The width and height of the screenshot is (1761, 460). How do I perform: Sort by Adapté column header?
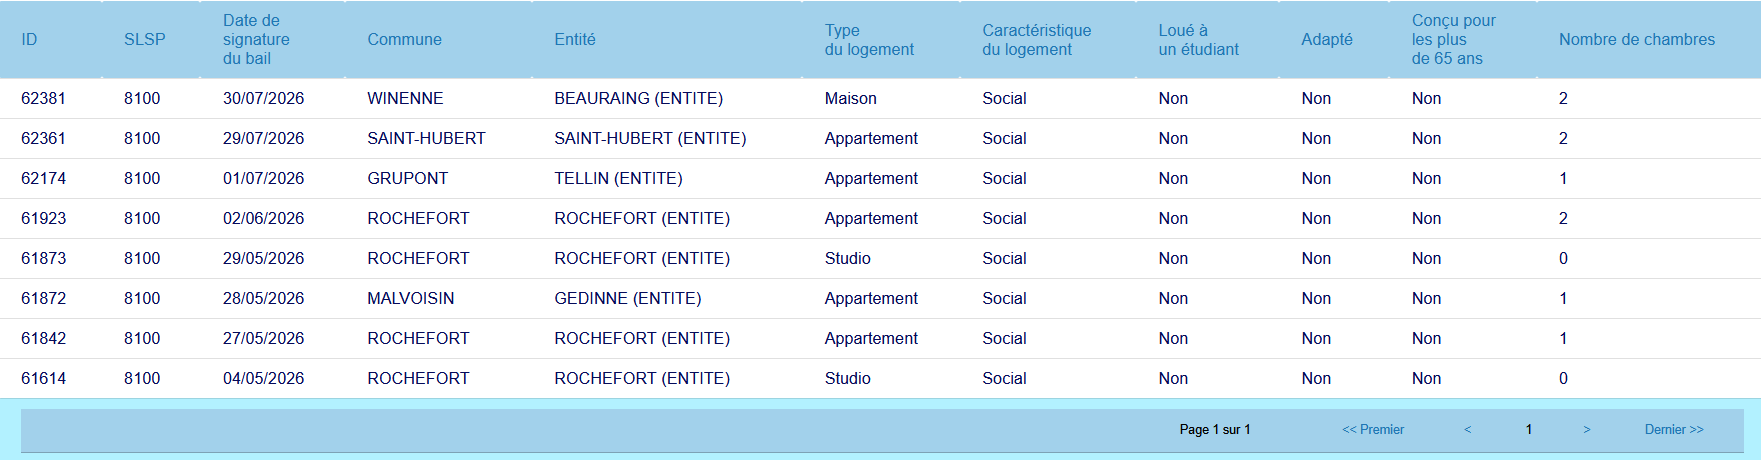1327,39
